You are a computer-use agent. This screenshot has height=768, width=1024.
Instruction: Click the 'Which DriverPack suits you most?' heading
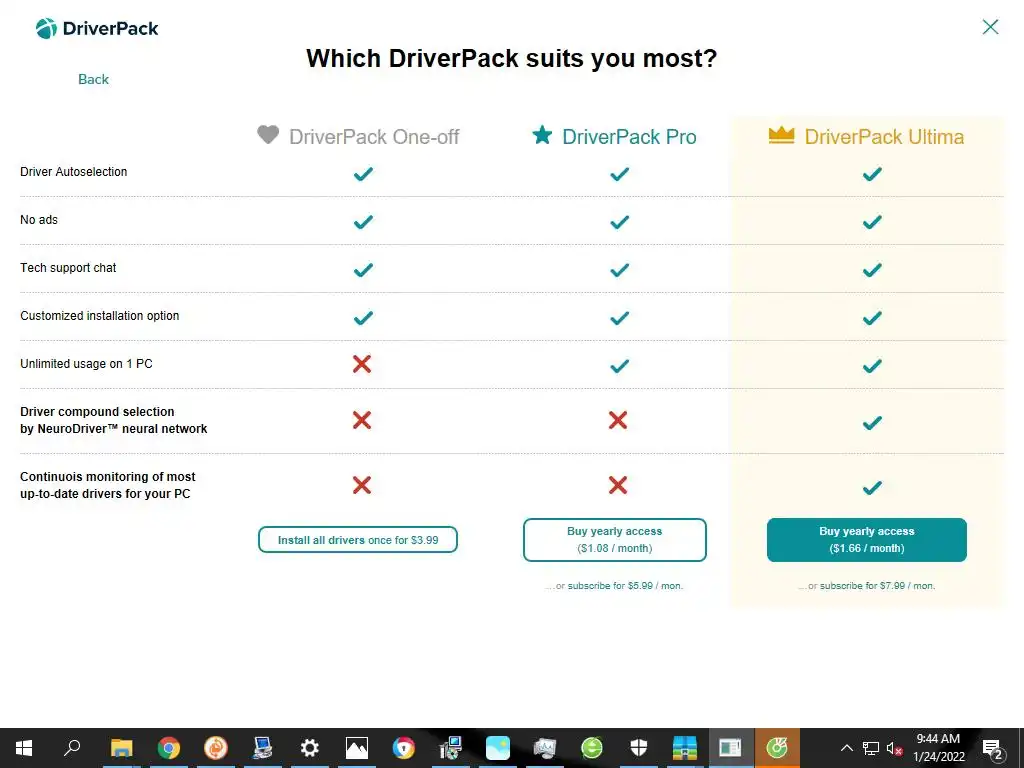tap(511, 59)
